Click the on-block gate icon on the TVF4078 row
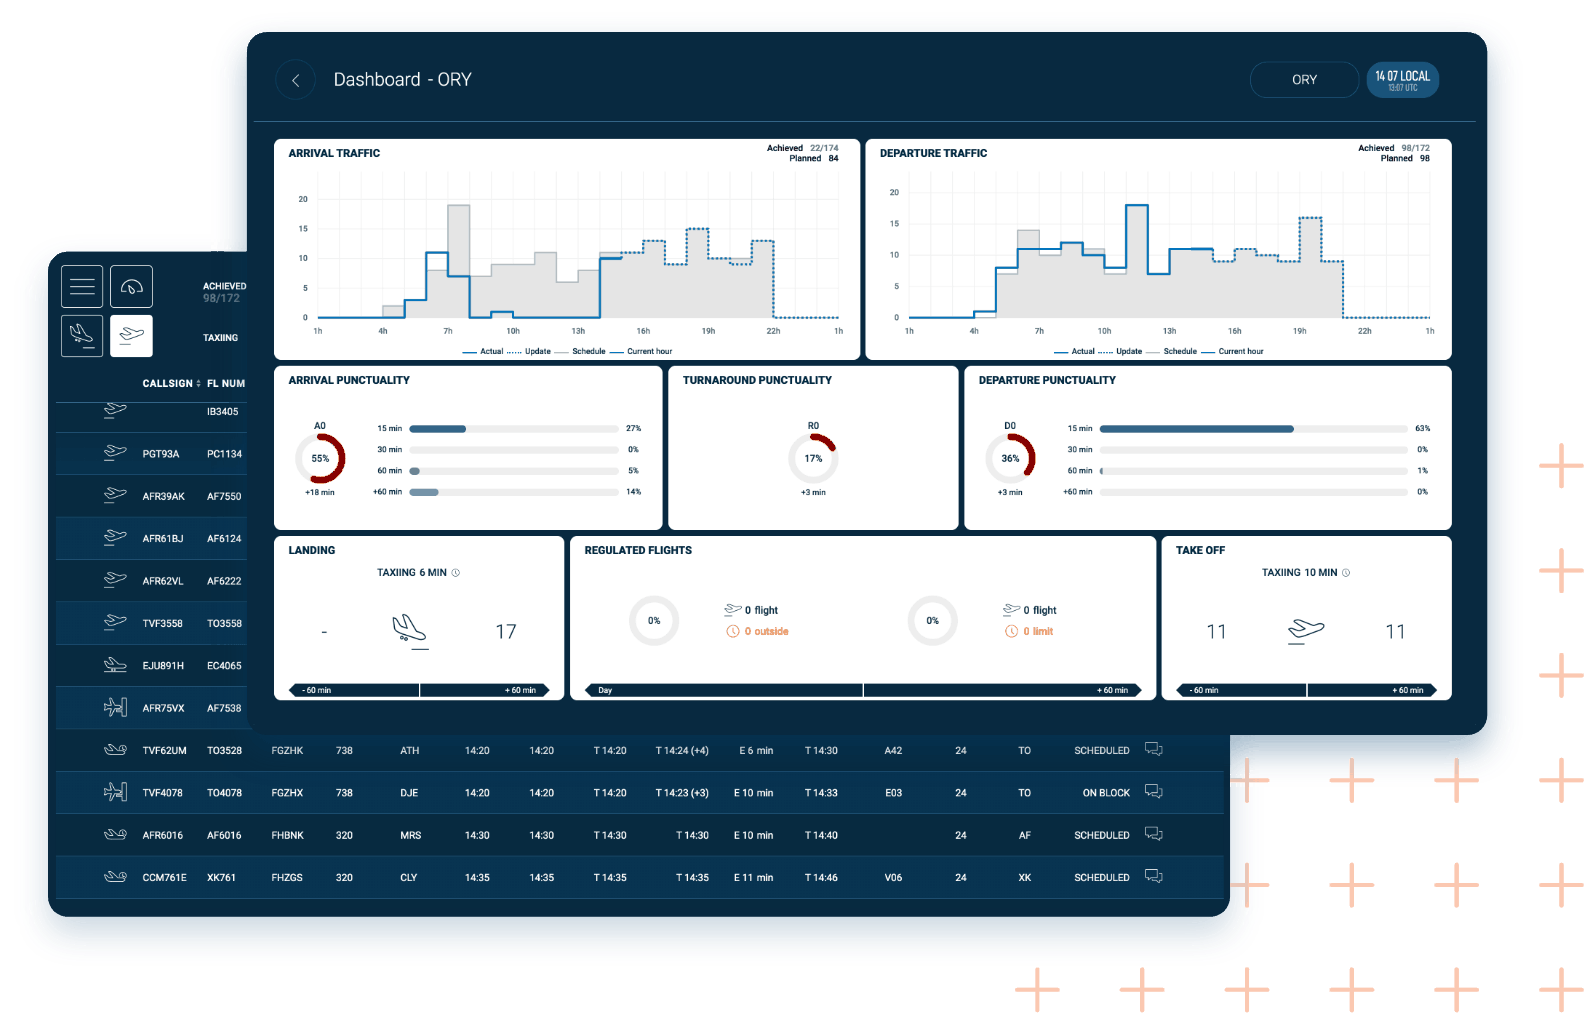 [115, 792]
